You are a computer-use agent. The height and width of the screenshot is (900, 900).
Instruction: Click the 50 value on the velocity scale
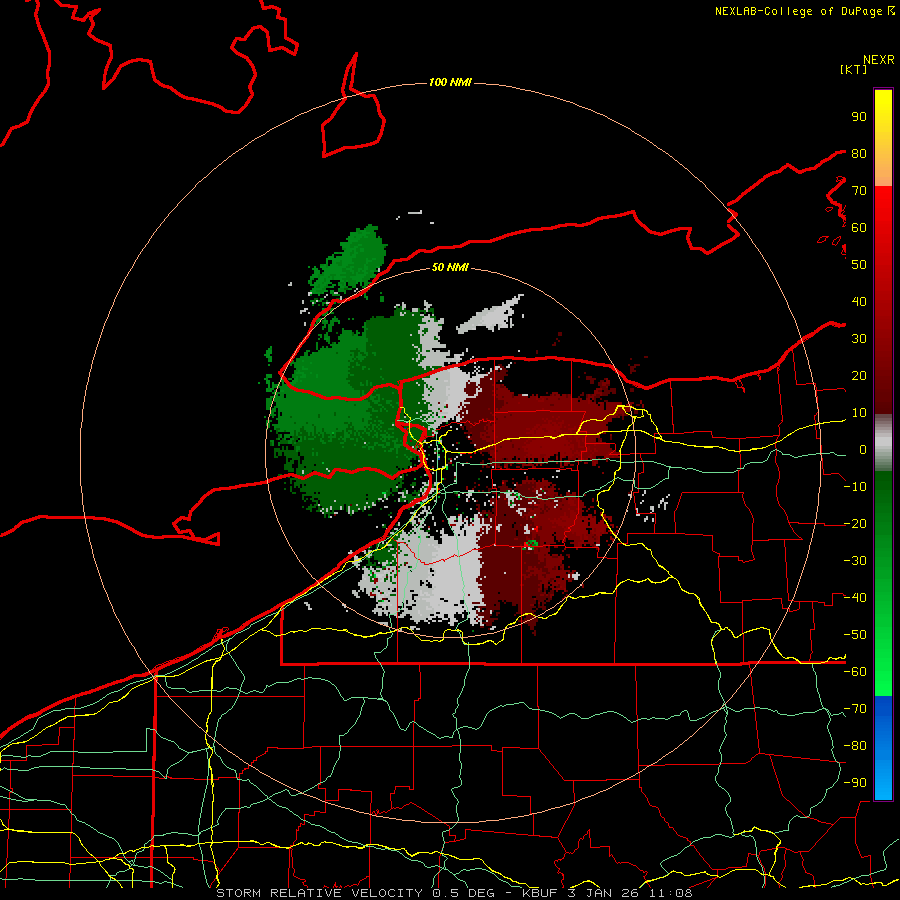(859, 265)
